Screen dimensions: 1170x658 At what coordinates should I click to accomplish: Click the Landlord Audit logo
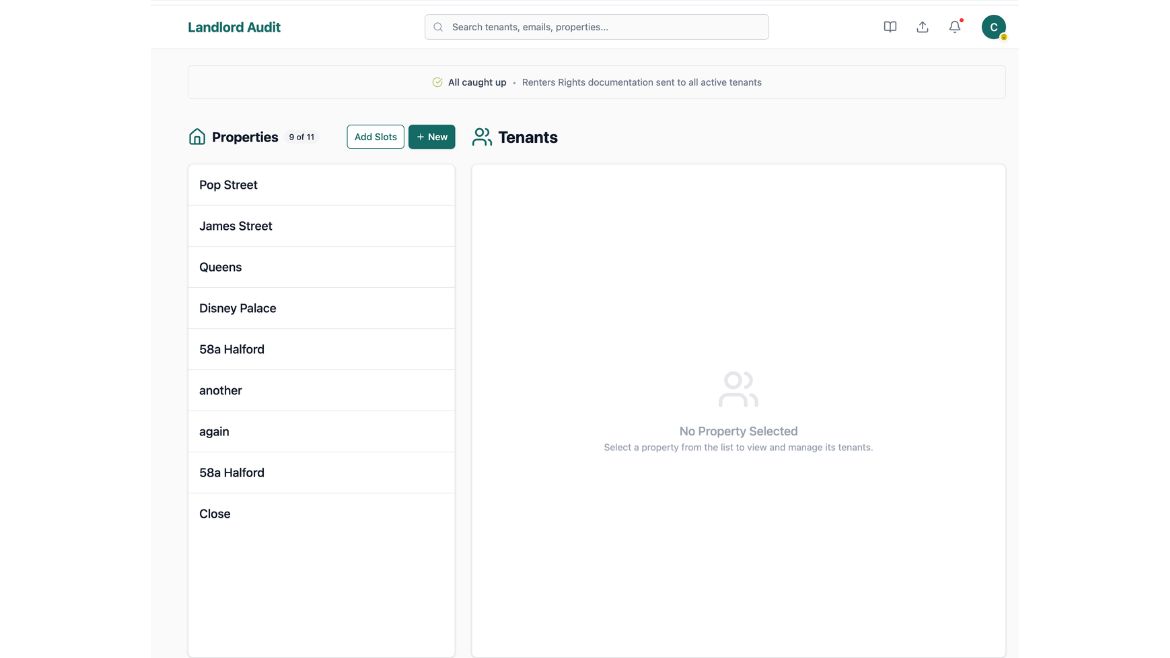pyautogui.click(x=234, y=27)
